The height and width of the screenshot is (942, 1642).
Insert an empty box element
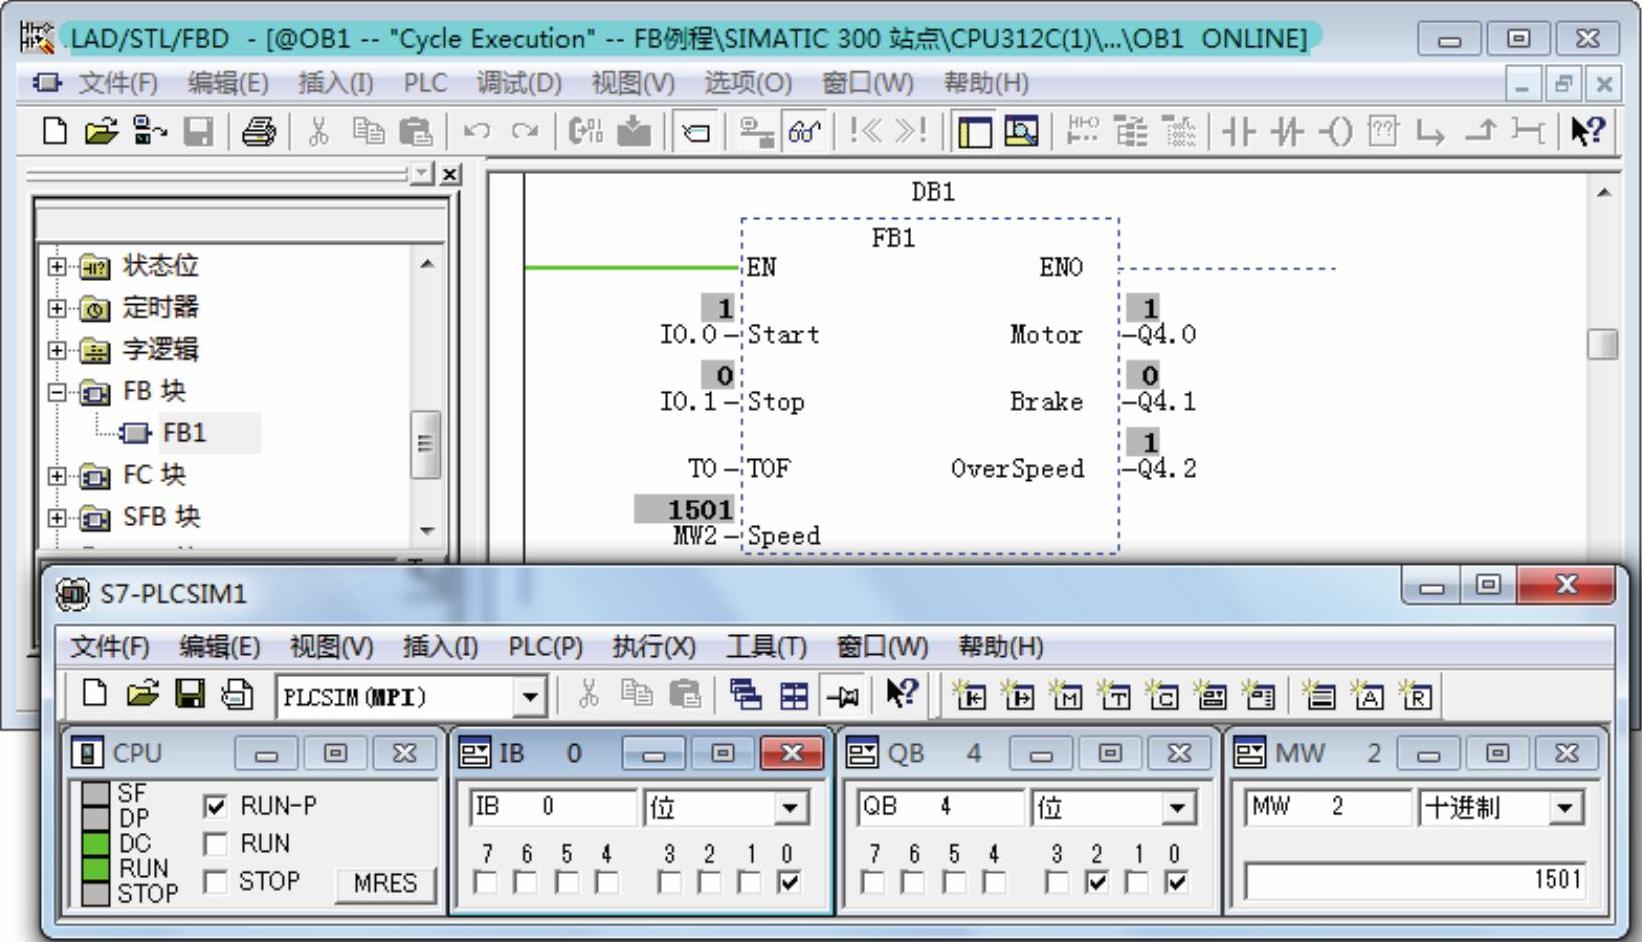click(x=1382, y=131)
